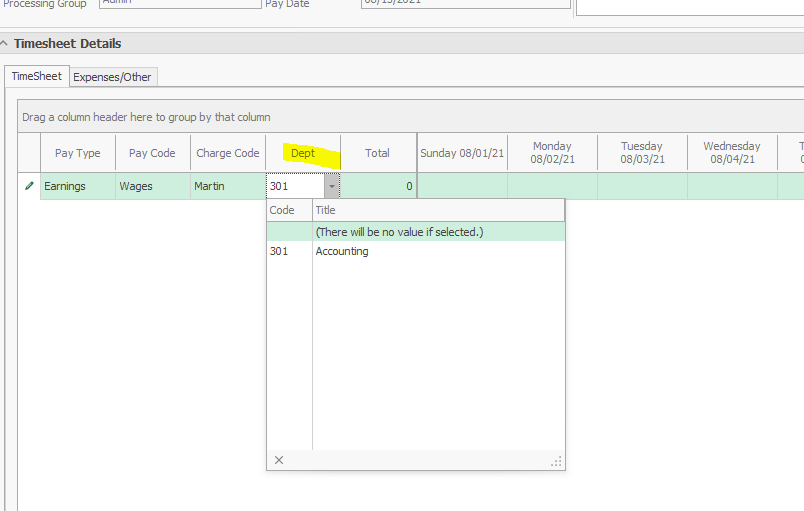Select the 301 Accounting option

[341, 251]
